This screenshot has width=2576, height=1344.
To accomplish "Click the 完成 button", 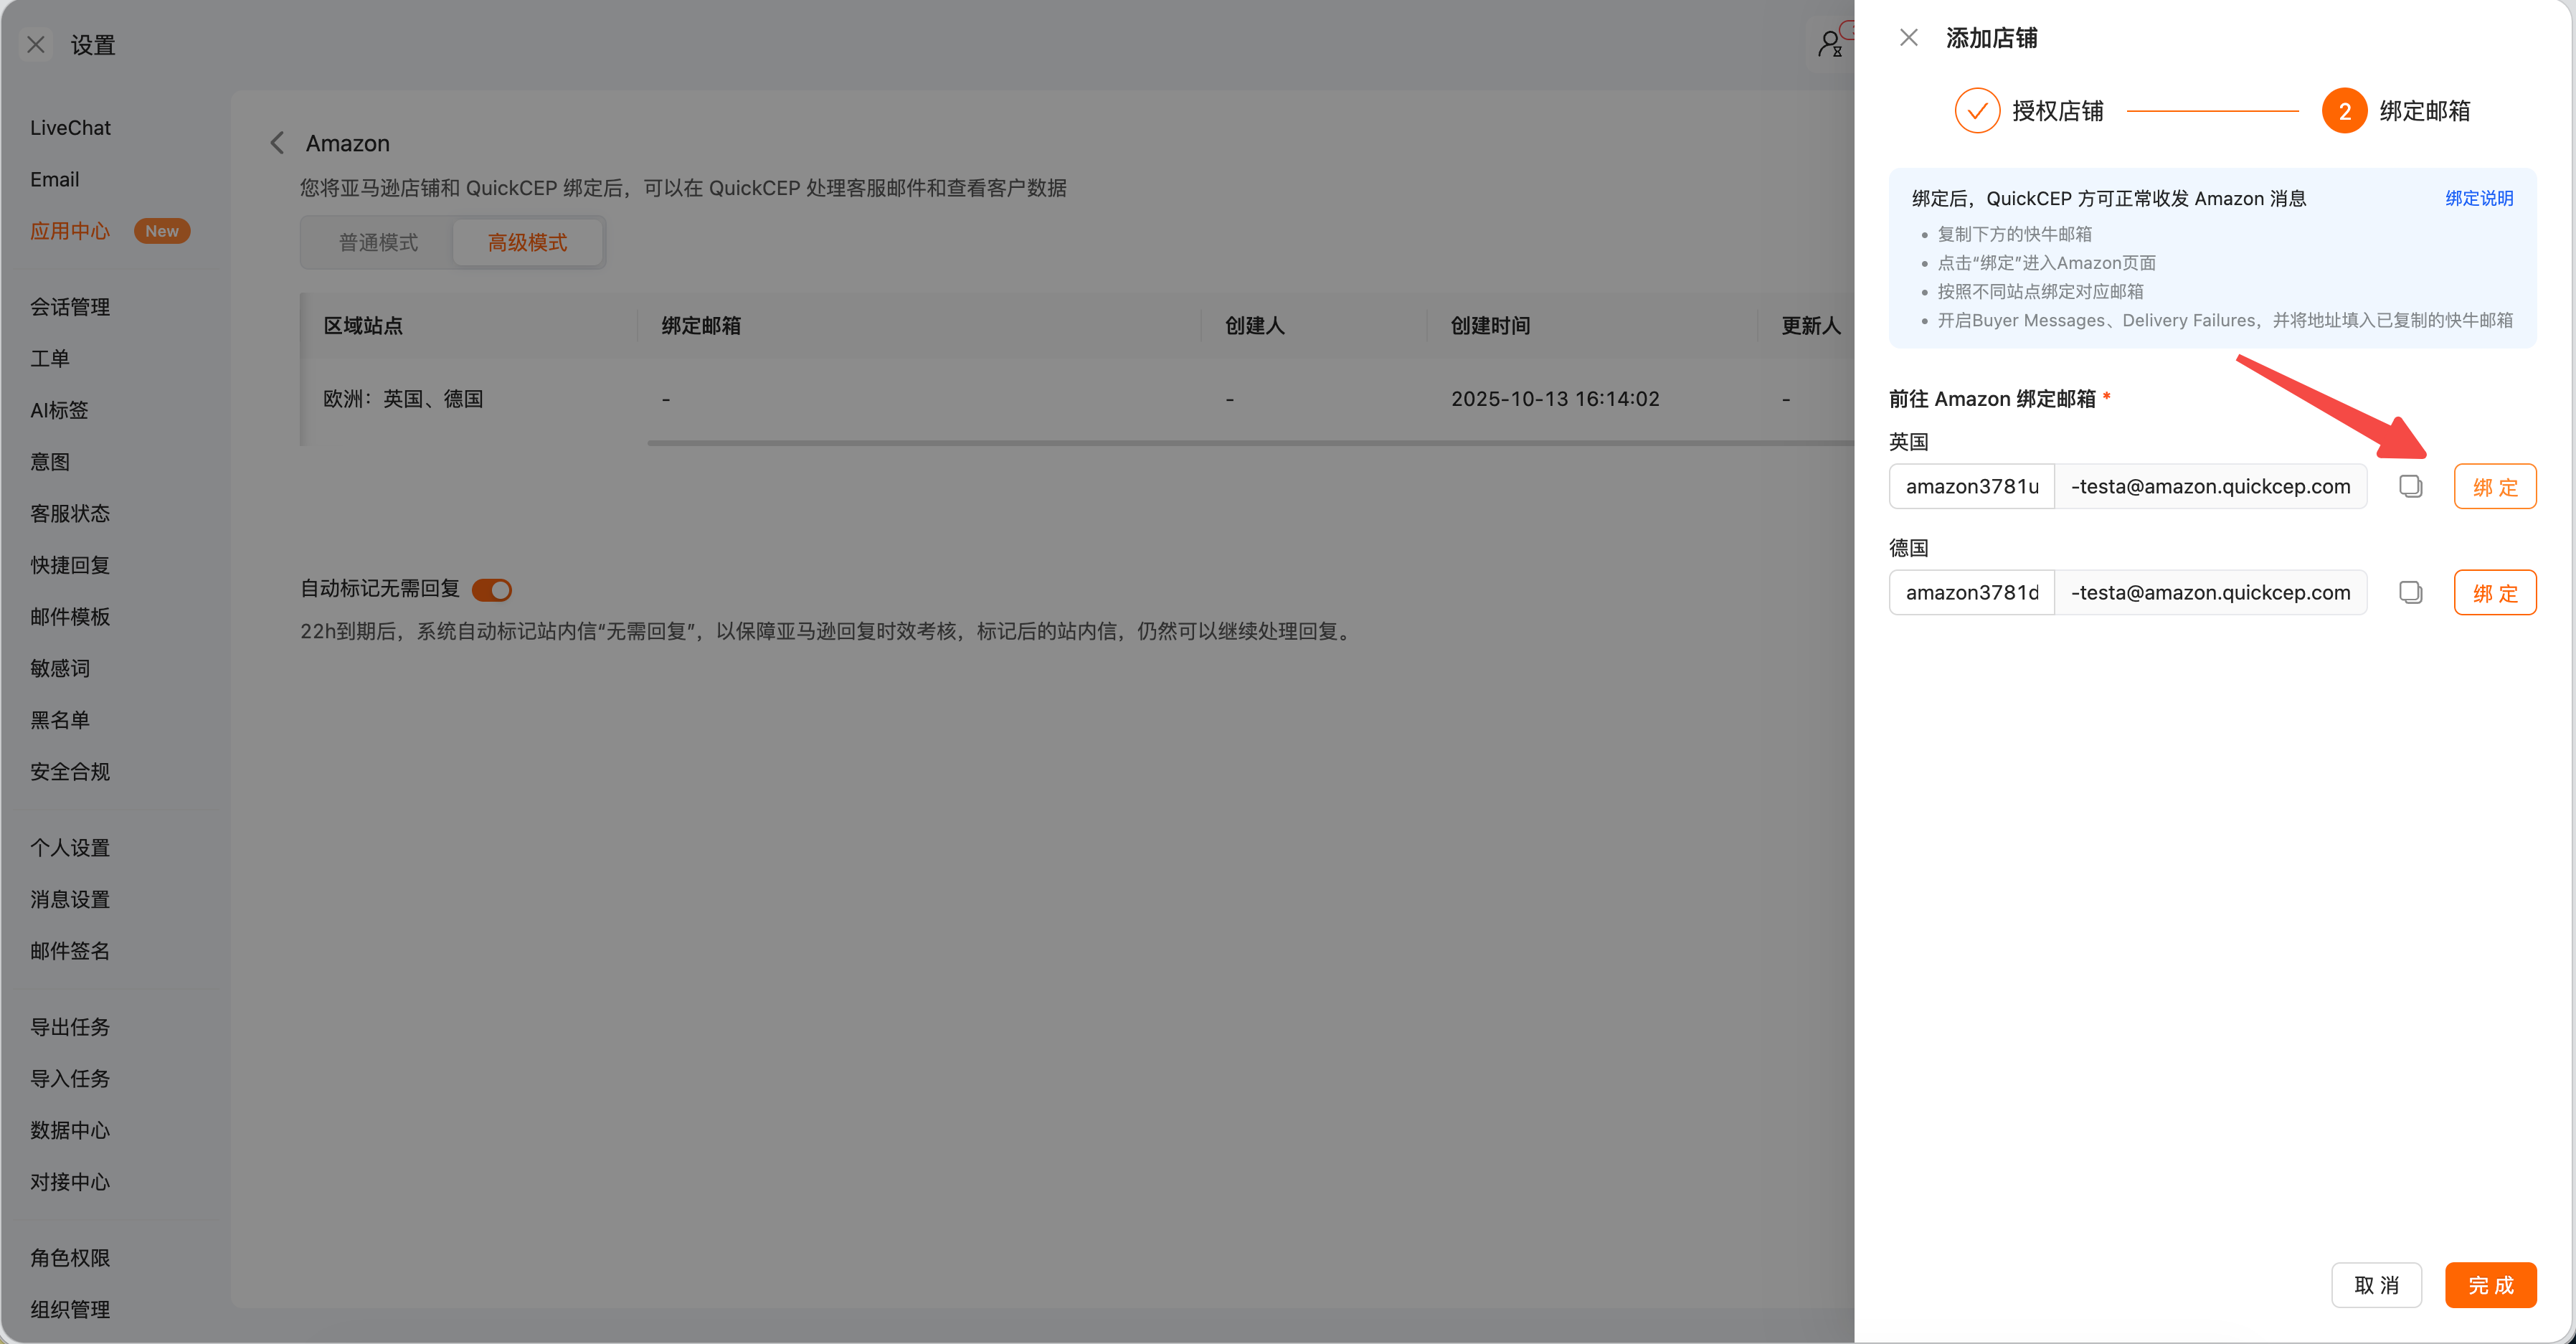I will tap(2490, 1285).
